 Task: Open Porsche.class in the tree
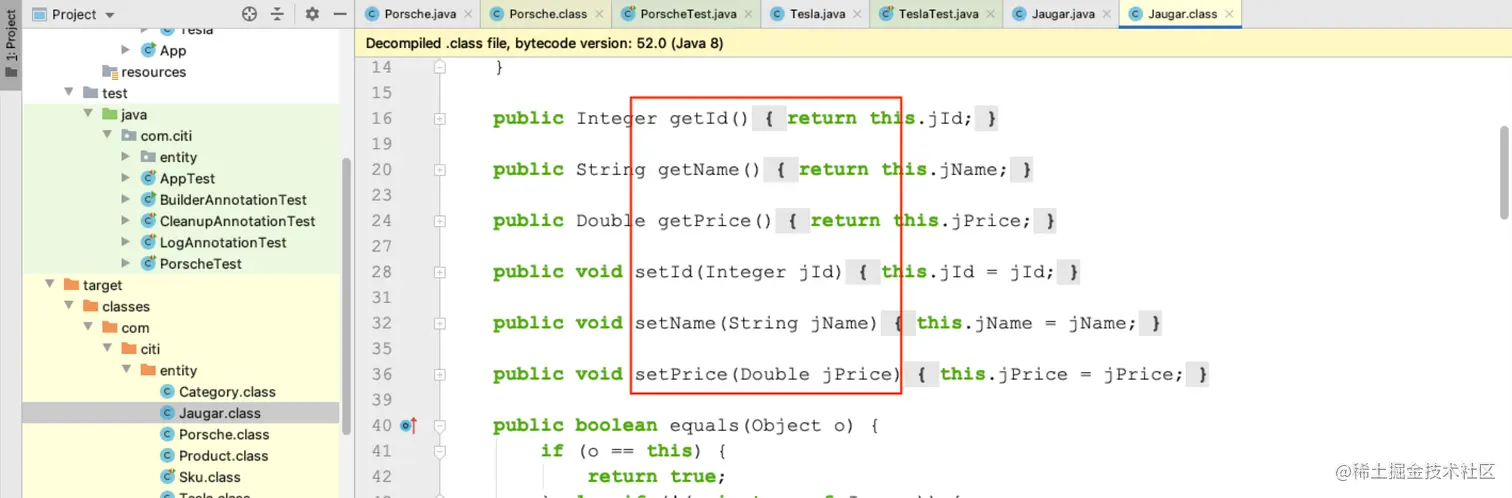pos(224,434)
